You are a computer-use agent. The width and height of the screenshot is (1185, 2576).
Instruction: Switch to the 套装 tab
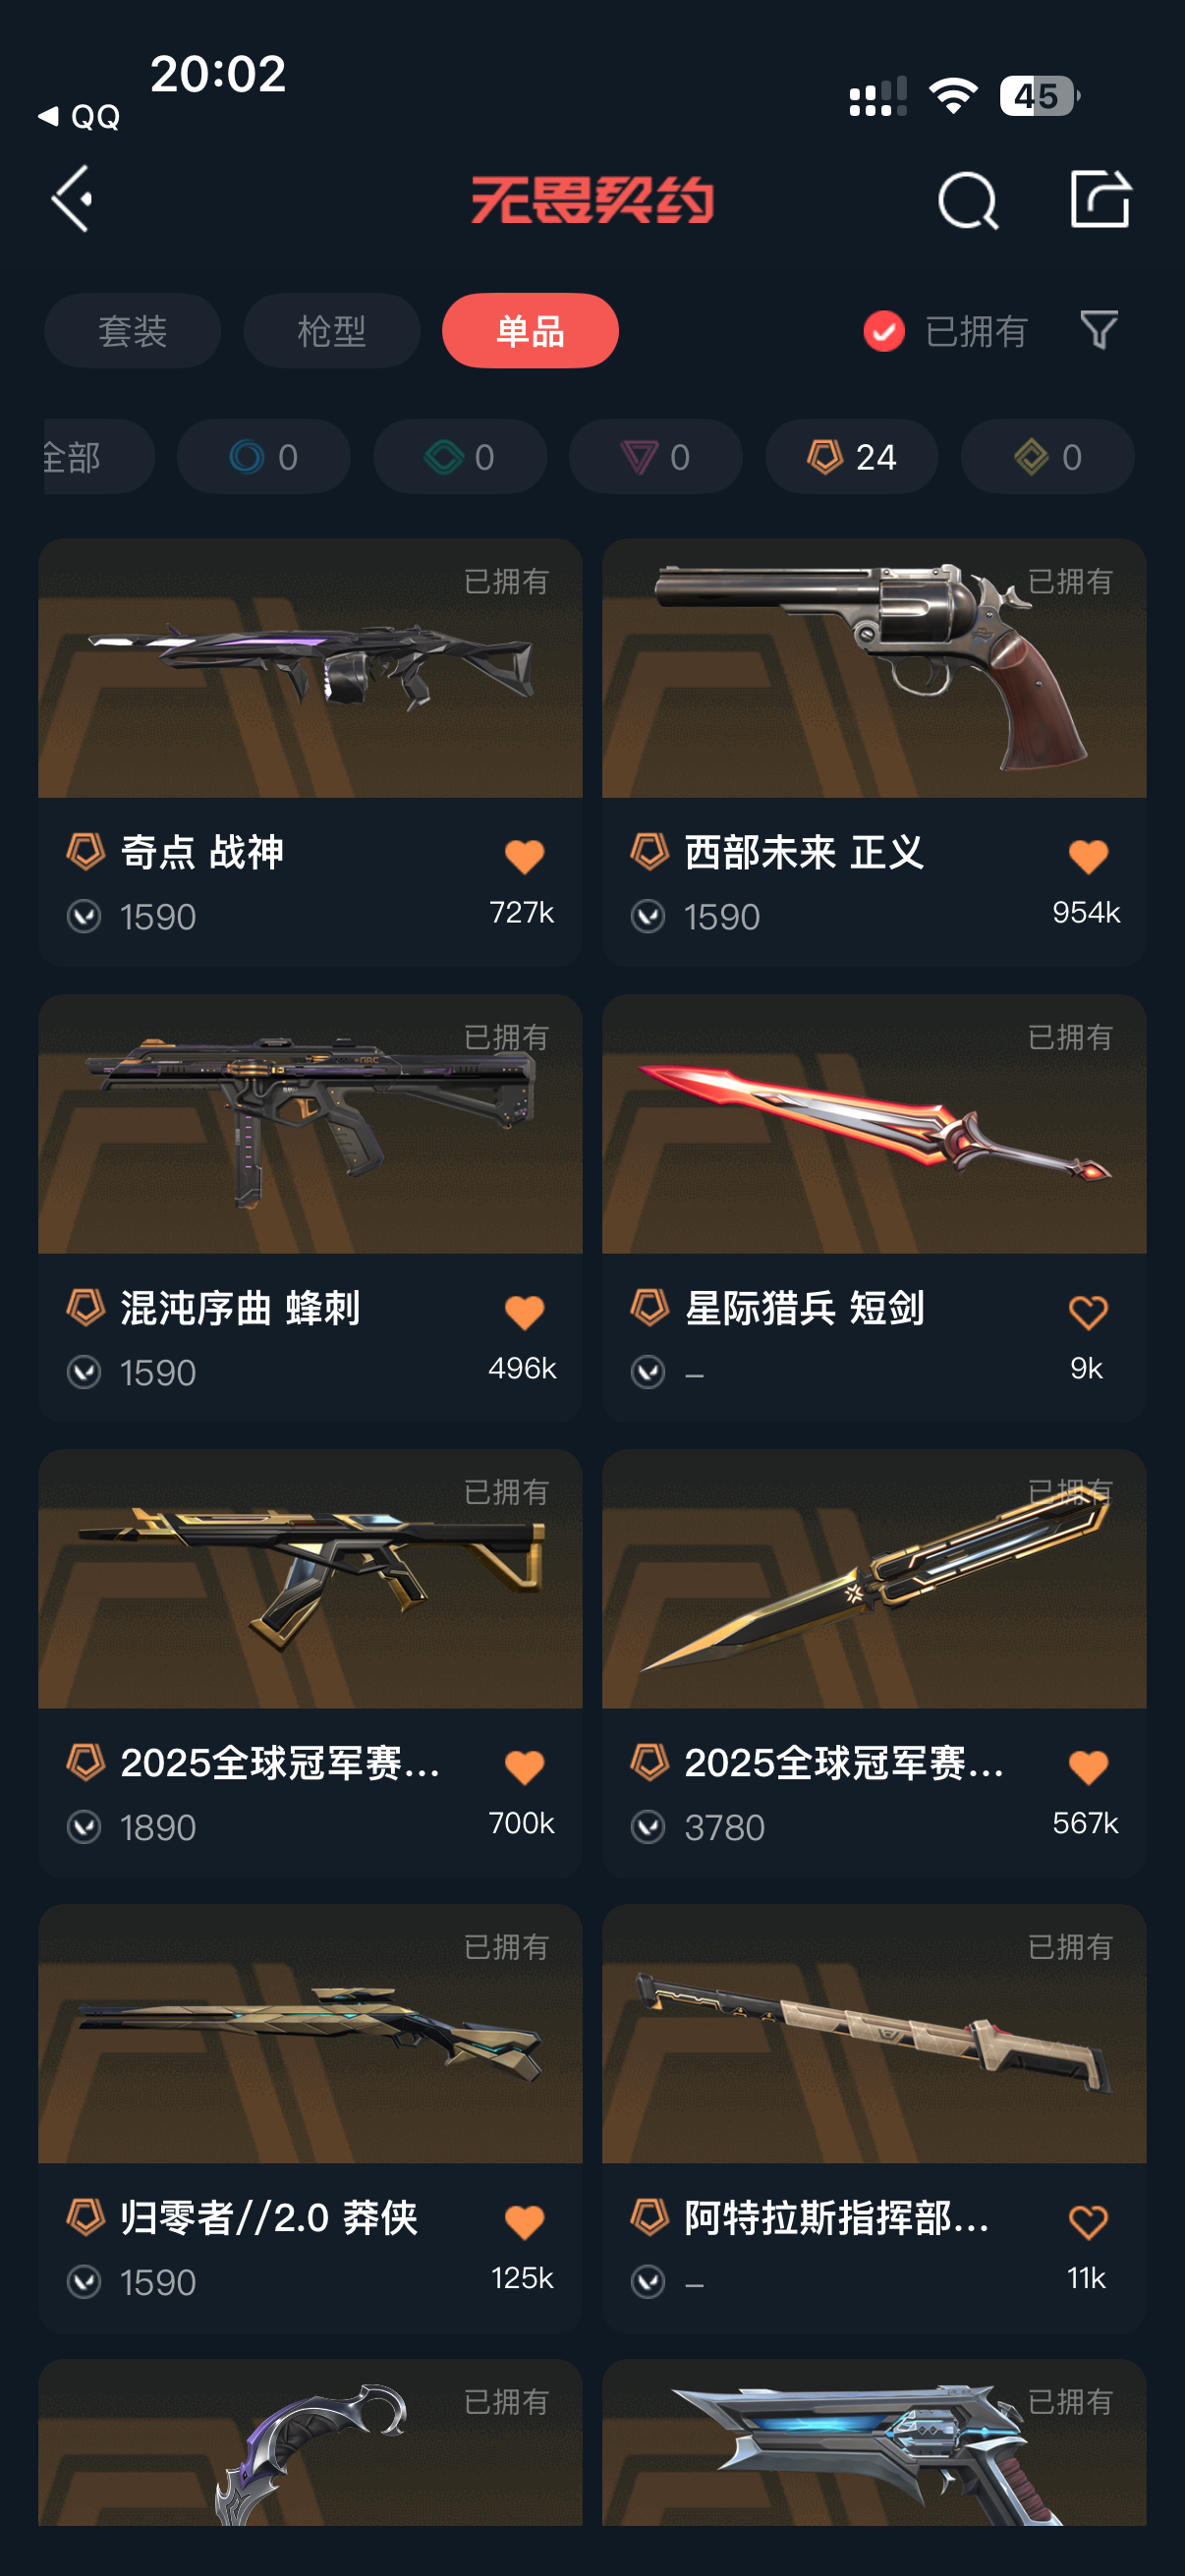coord(132,331)
